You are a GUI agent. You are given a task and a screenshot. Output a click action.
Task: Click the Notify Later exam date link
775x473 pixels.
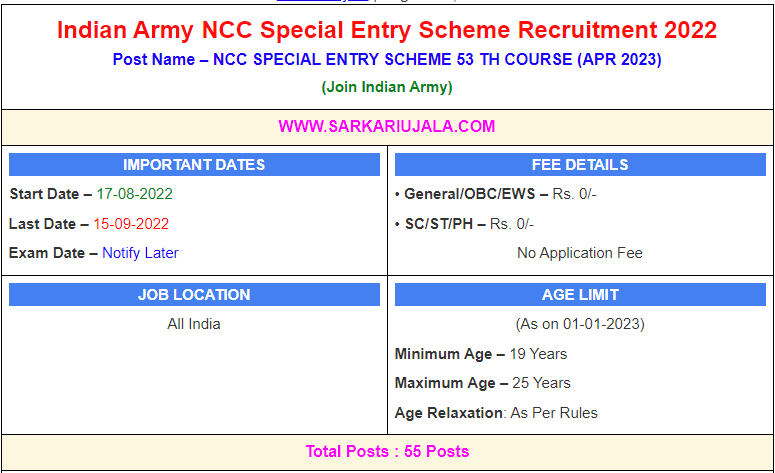point(140,253)
